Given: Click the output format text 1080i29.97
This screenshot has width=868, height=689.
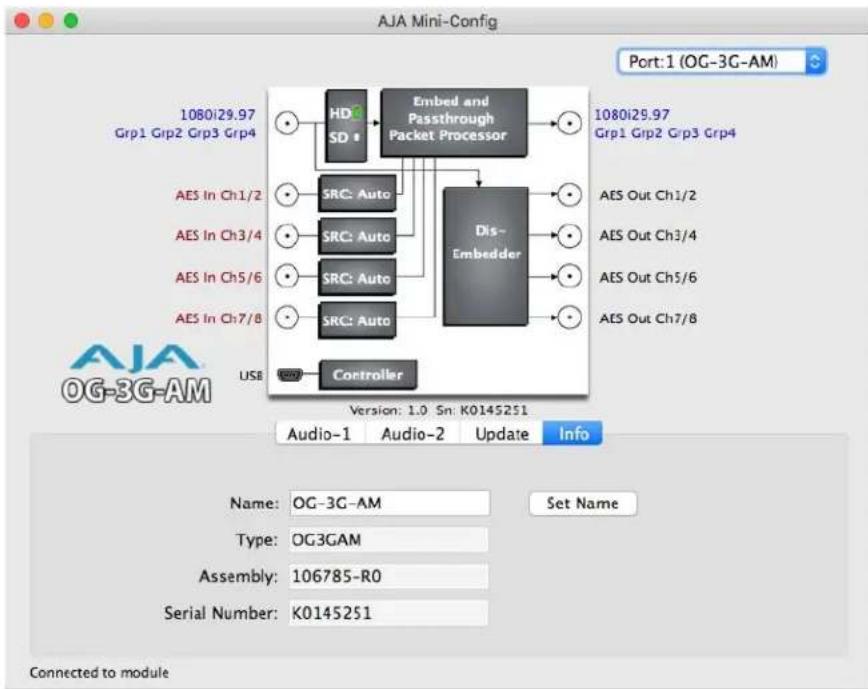Looking at the screenshot, I should coord(632,115).
